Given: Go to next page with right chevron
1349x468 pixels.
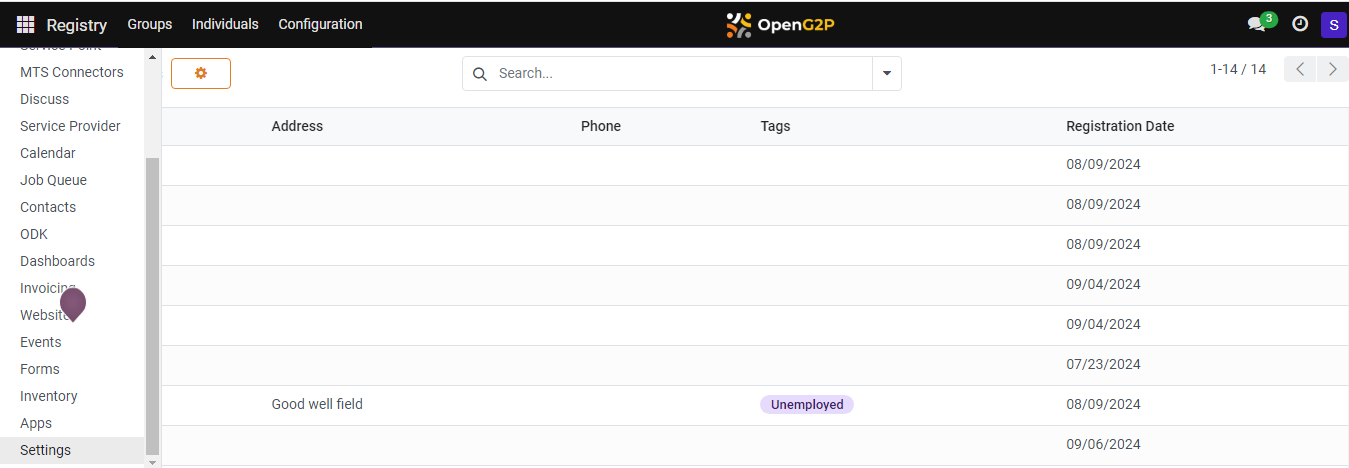Looking at the screenshot, I should 1332,69.
